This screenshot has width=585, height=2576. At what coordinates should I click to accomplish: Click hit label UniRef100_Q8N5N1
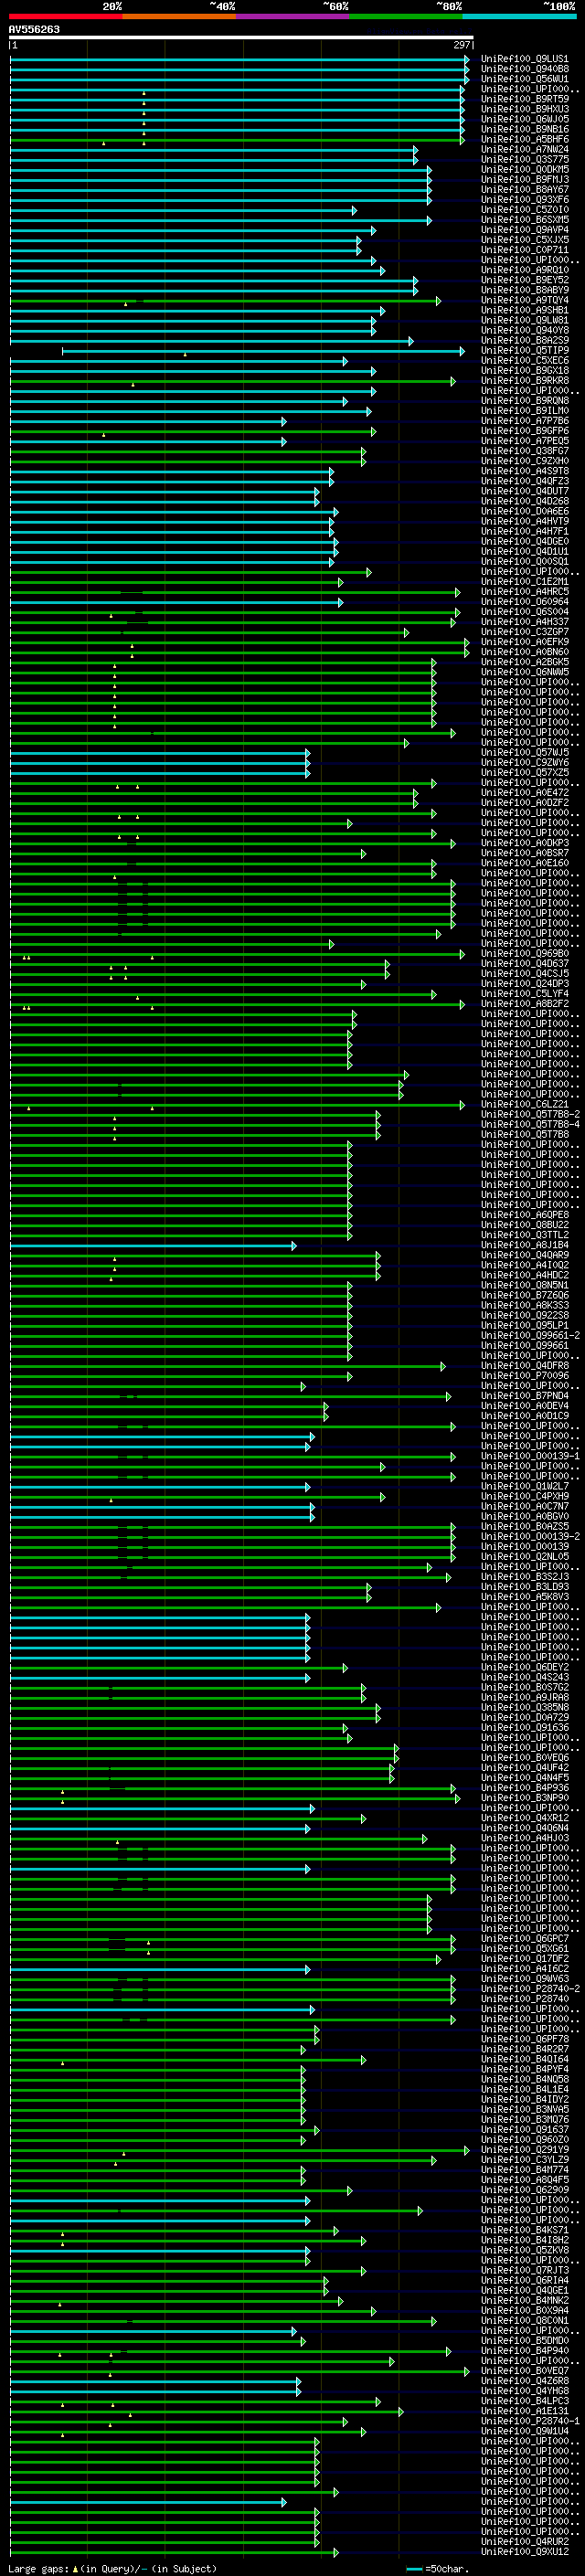click(524, 1286)
